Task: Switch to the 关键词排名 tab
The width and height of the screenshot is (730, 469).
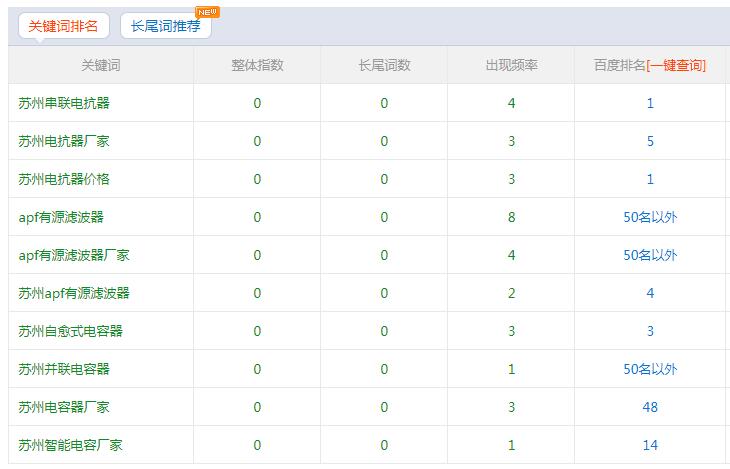Action: (63, 26)
